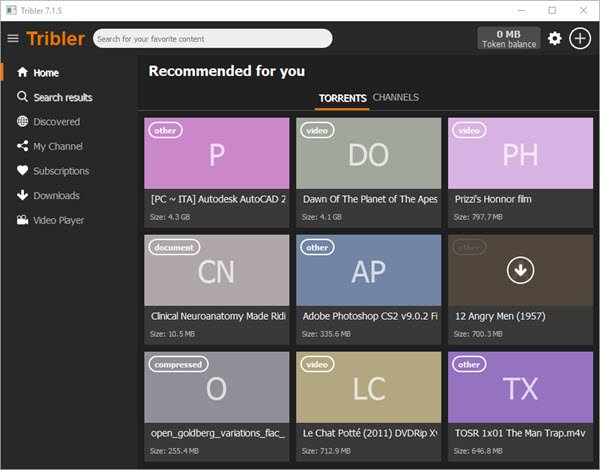
Task: Click the Tribler logo text
Action: pos(55,38)
